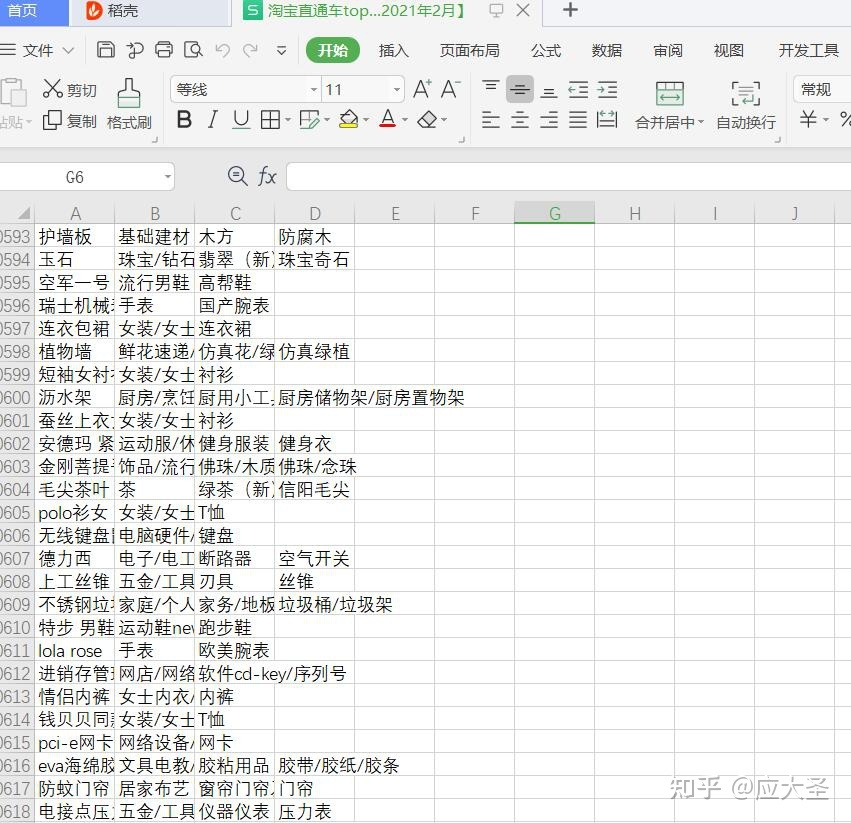Open the borders dropdown arrow
The height and width of the screenshot is (823, 851).
pyautogui.click(x=287, y=119)
